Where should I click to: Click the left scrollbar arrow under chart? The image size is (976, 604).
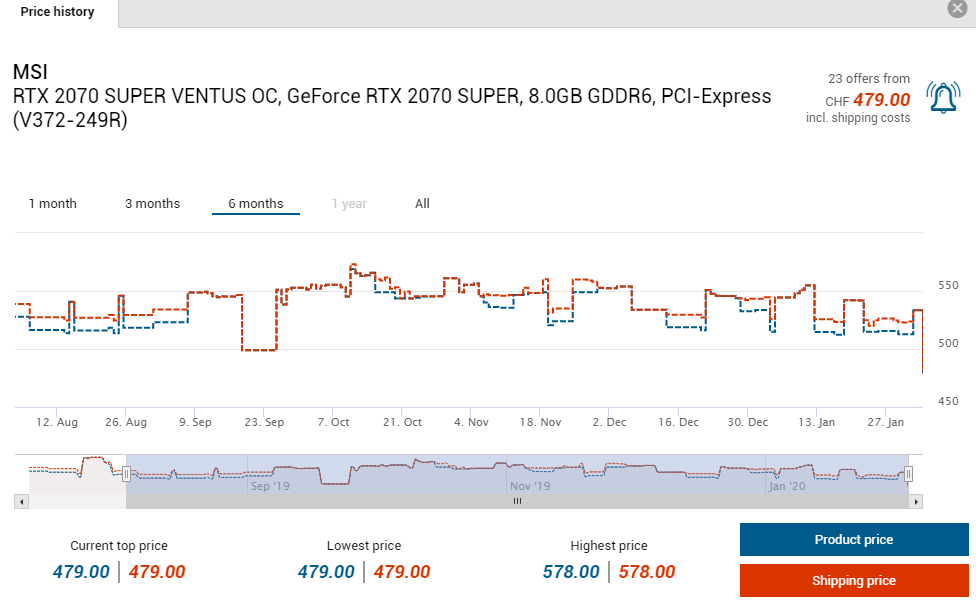(x=20, y=501)
